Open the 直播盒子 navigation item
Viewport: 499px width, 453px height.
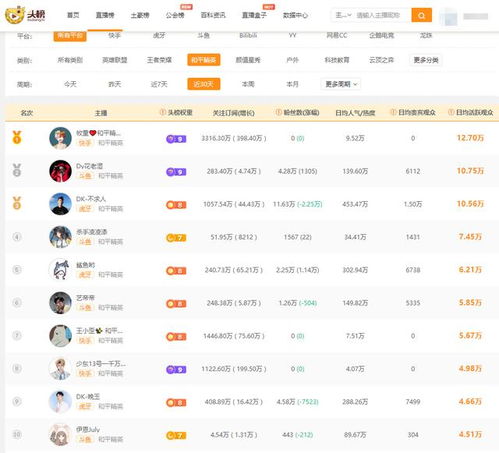click(254, 15)
